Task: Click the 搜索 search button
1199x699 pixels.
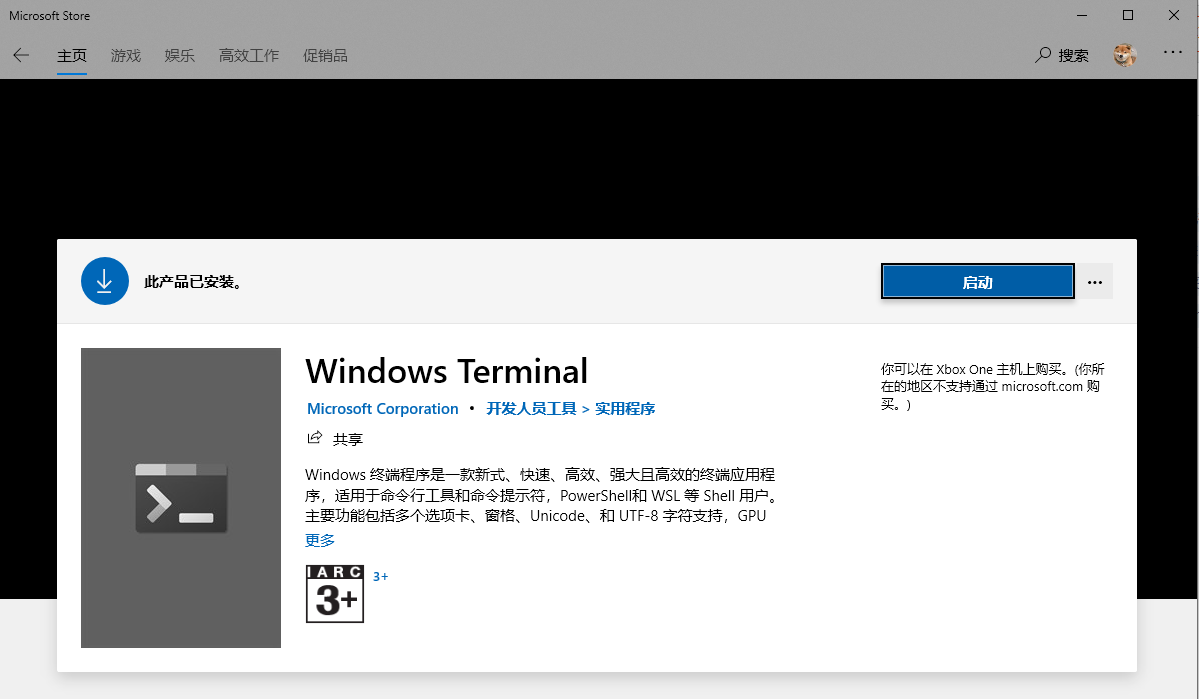Action: click(1061, 55)
